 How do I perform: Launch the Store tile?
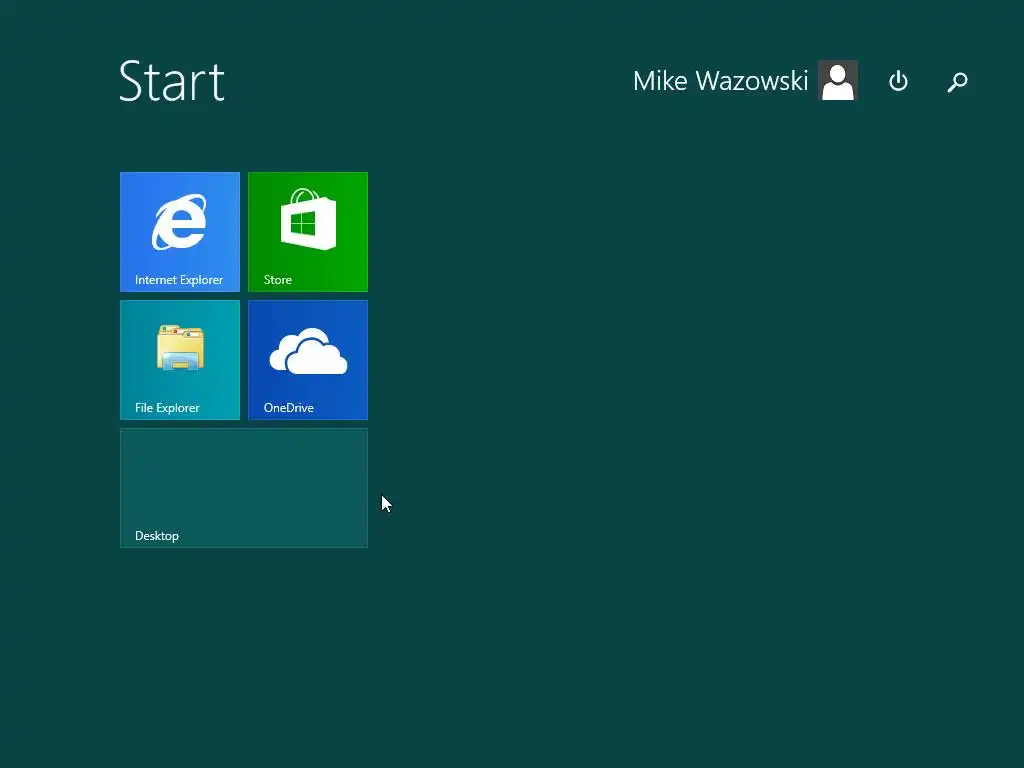tap(308, 232)
